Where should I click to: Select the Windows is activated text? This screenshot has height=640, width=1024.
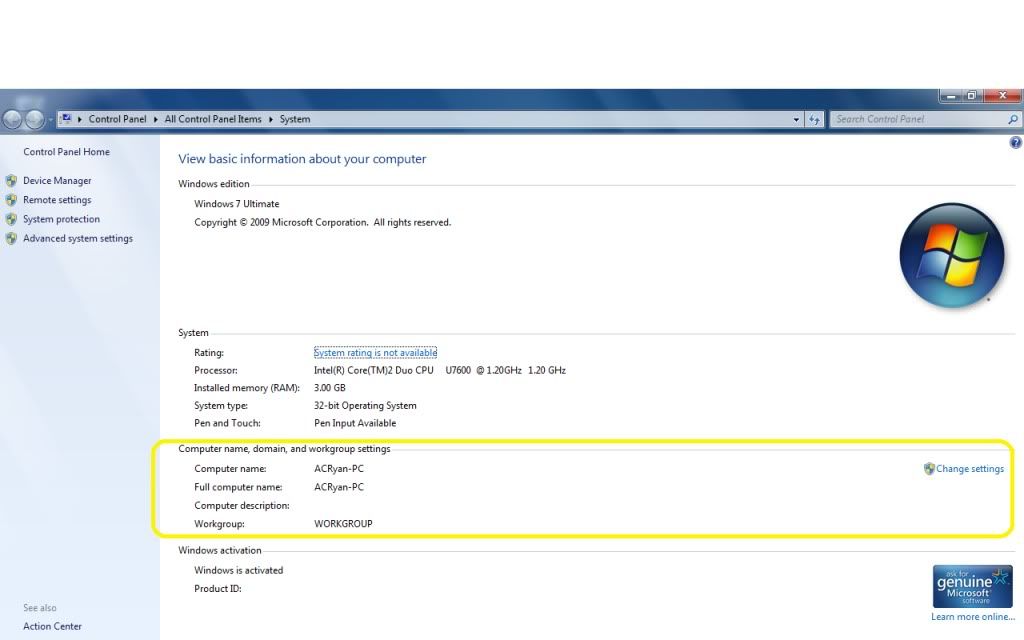point(238,570)
